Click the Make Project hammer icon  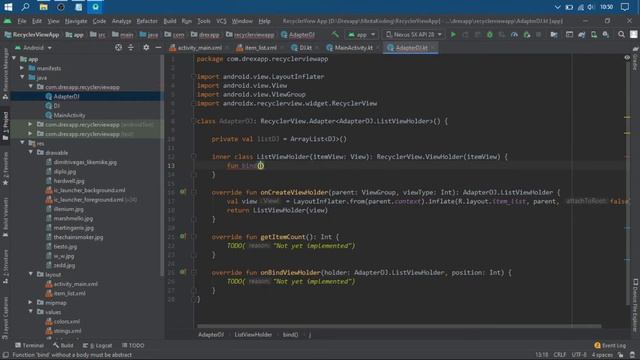pyautogui.click(x=335, y=35)
